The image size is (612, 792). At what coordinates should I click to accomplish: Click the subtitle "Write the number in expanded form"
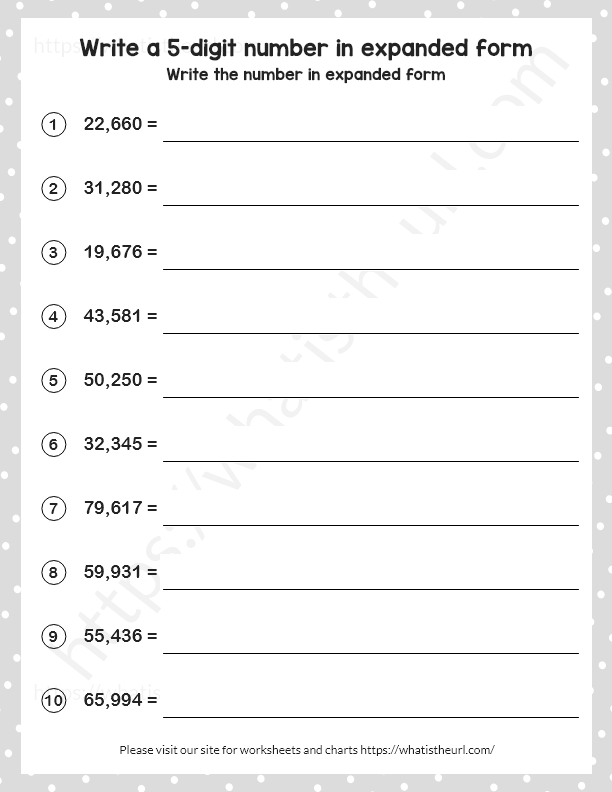click(x=305, y=75)
